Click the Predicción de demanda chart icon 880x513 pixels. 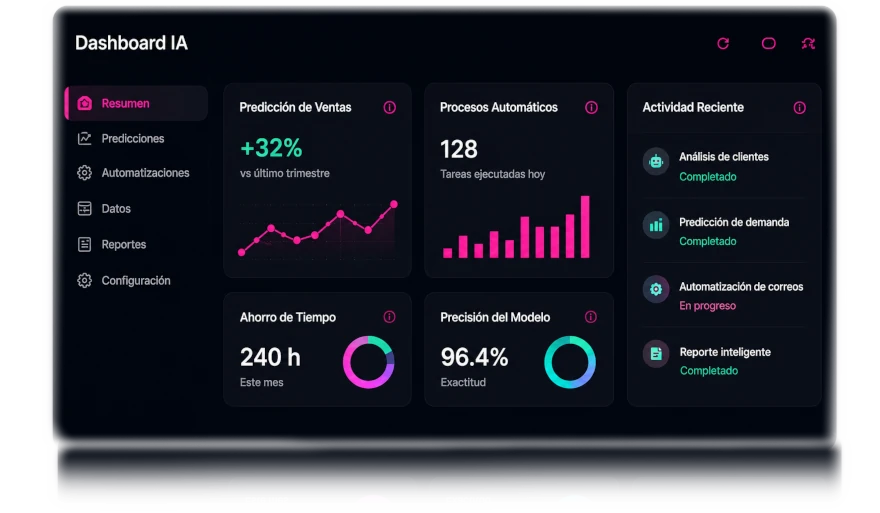[656, 226]
